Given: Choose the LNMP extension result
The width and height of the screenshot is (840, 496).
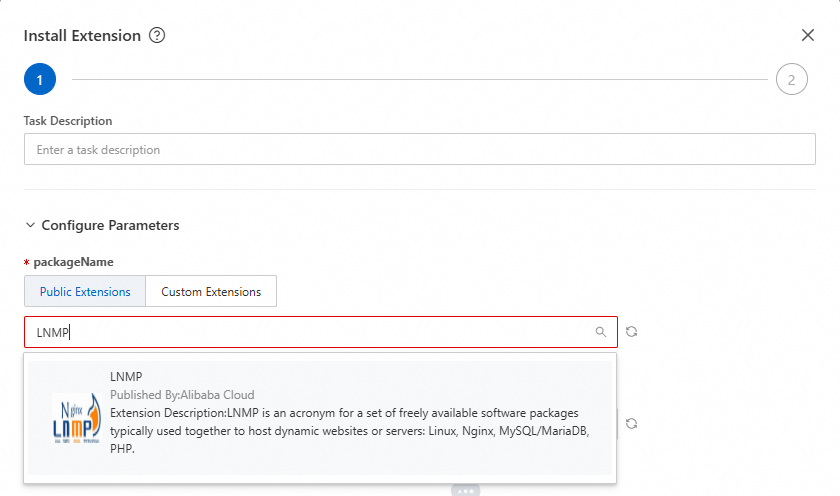Looking at the screenshot, I should pos(320,418).
